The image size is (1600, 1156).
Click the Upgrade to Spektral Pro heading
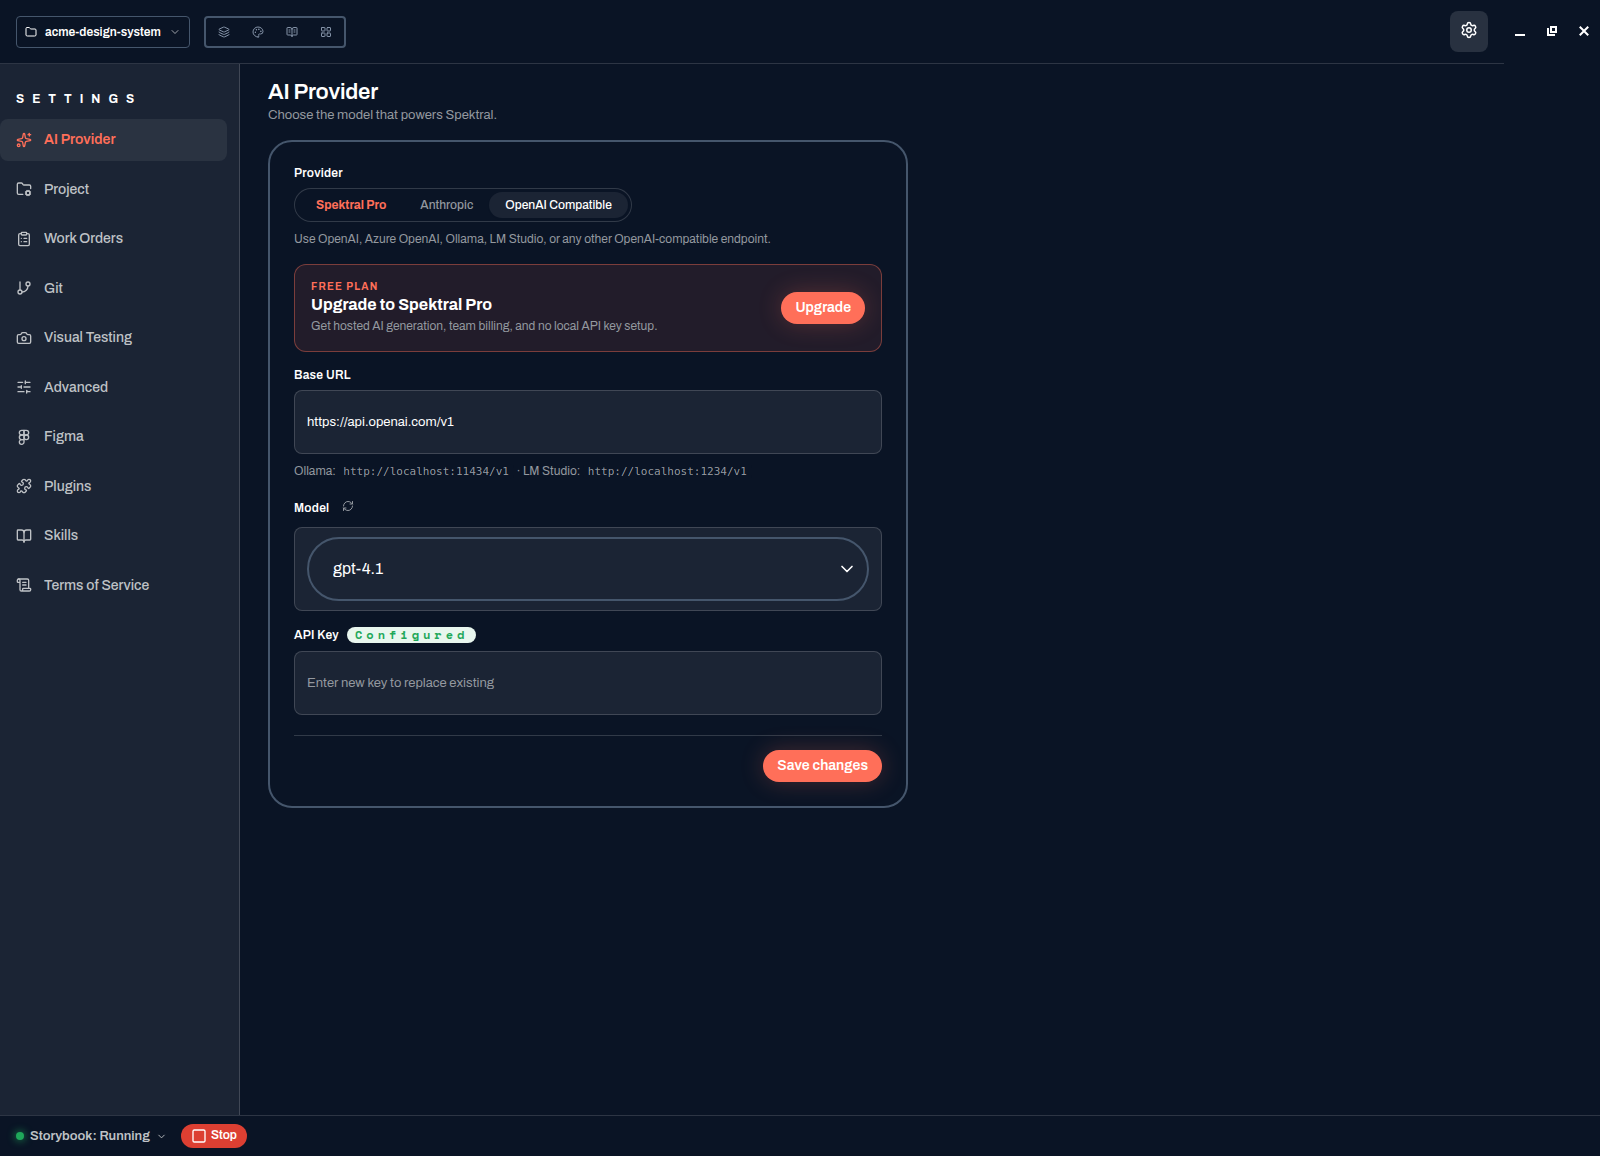[x=401, y=305]
